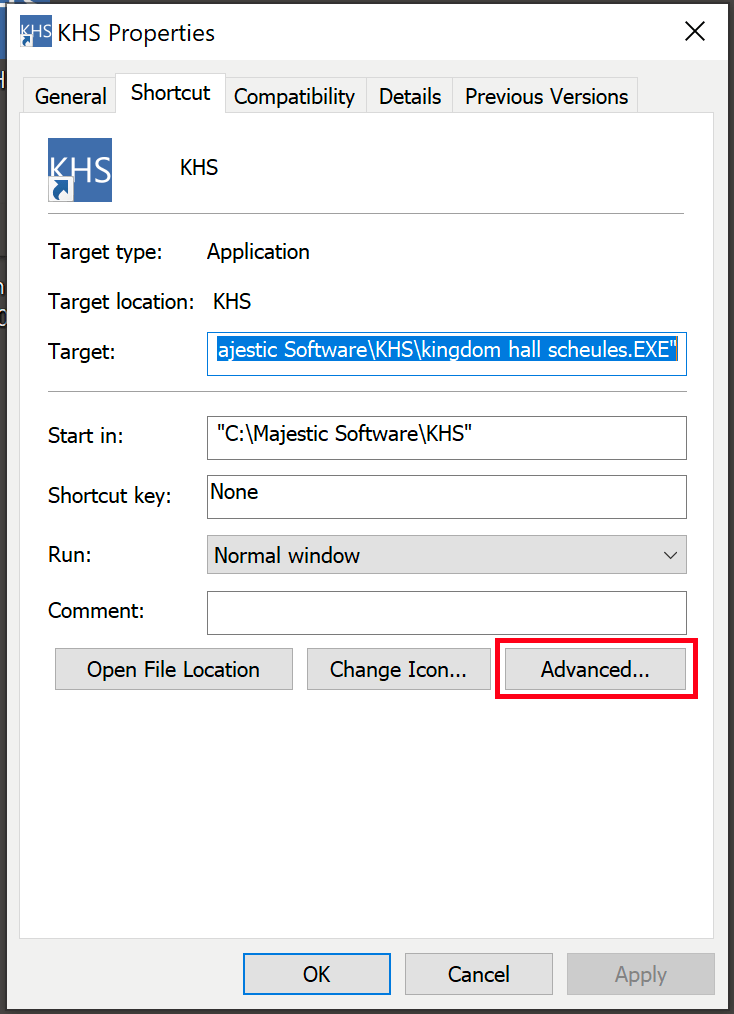The image size is (734, 1014).
Task: Click the KHS shortcut icon in title bar
Action: tap(36, 31)
